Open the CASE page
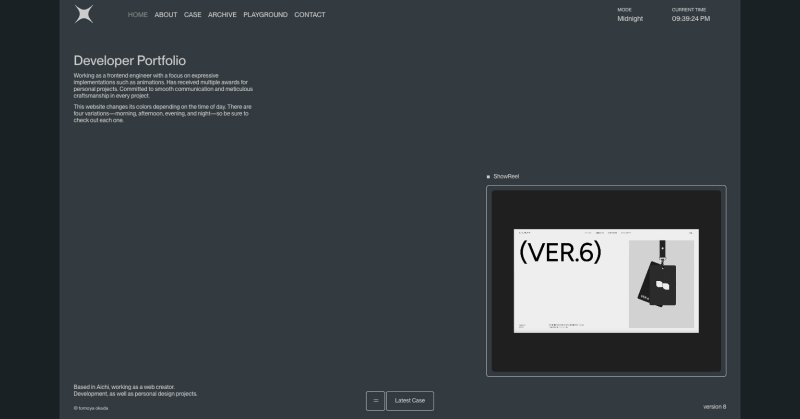Screen dimensions: 800x419 point(192,15)
